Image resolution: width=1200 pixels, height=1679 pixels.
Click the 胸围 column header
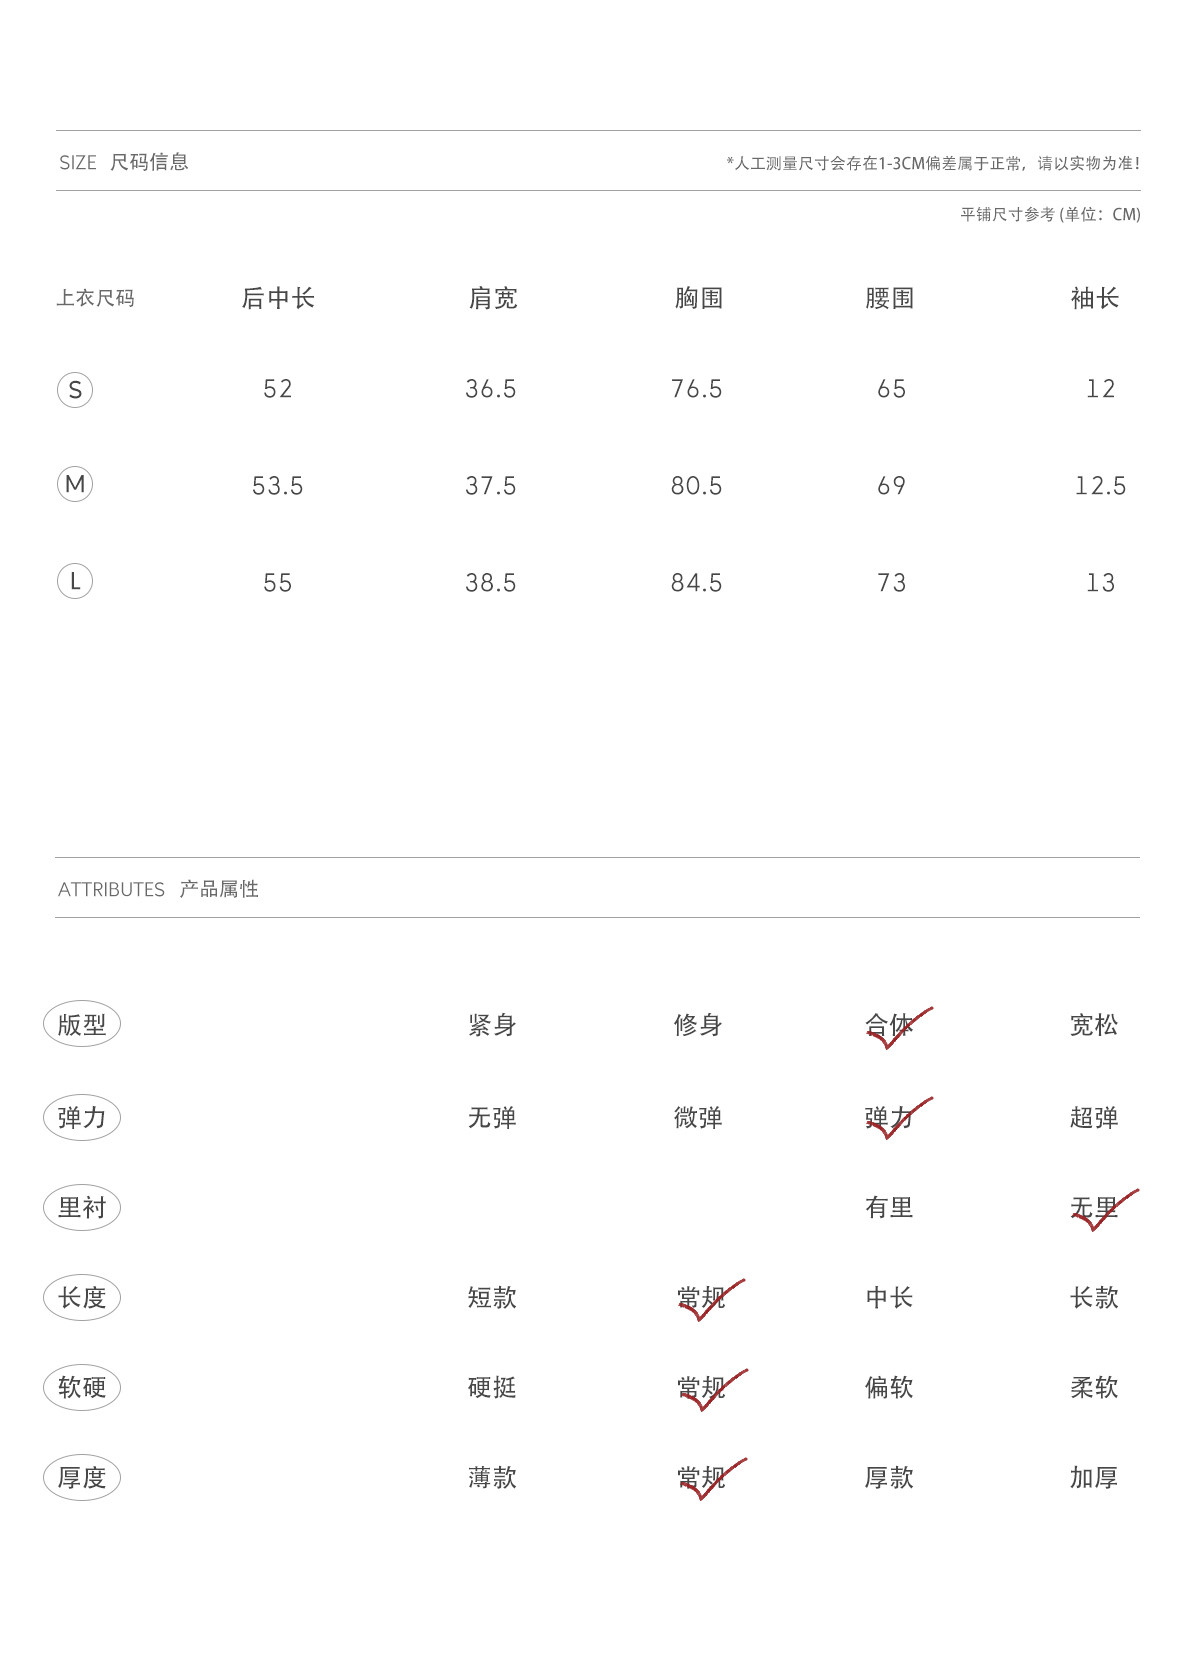pyautogui.click(x=698, y=298)
